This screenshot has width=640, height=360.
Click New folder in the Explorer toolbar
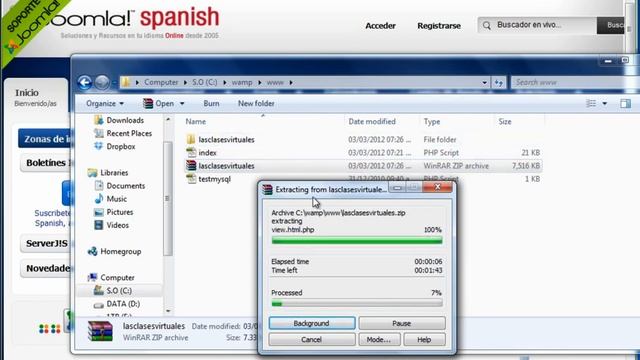tap(256, 104)
